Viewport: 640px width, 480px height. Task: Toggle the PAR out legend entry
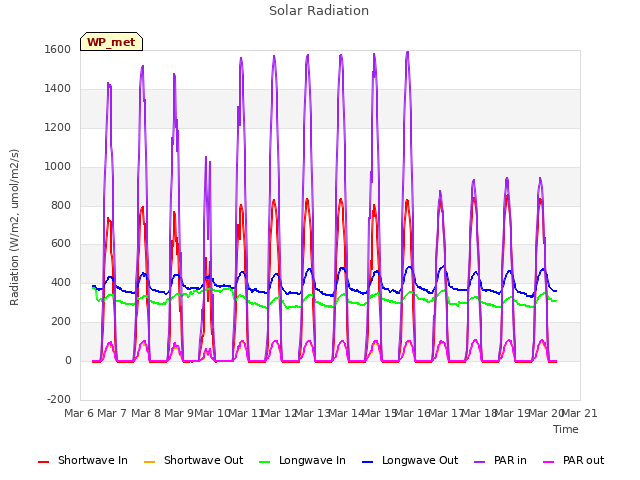coord(573,460)
